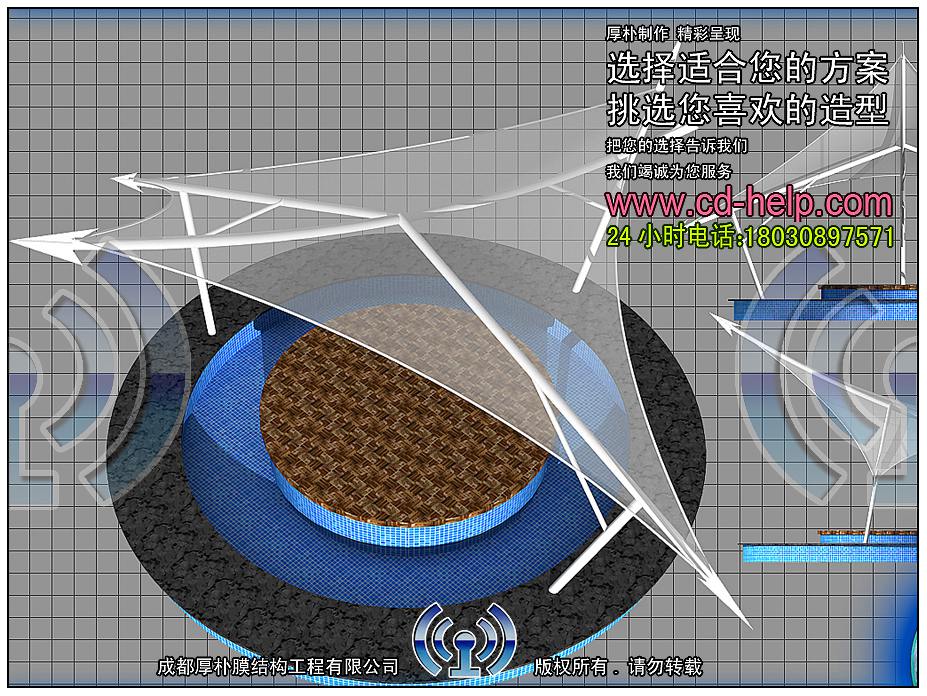This screenshot has height=696, width=927.
Task: Click the 我们竭诚为您服务 text line
Action: (669, 172)
